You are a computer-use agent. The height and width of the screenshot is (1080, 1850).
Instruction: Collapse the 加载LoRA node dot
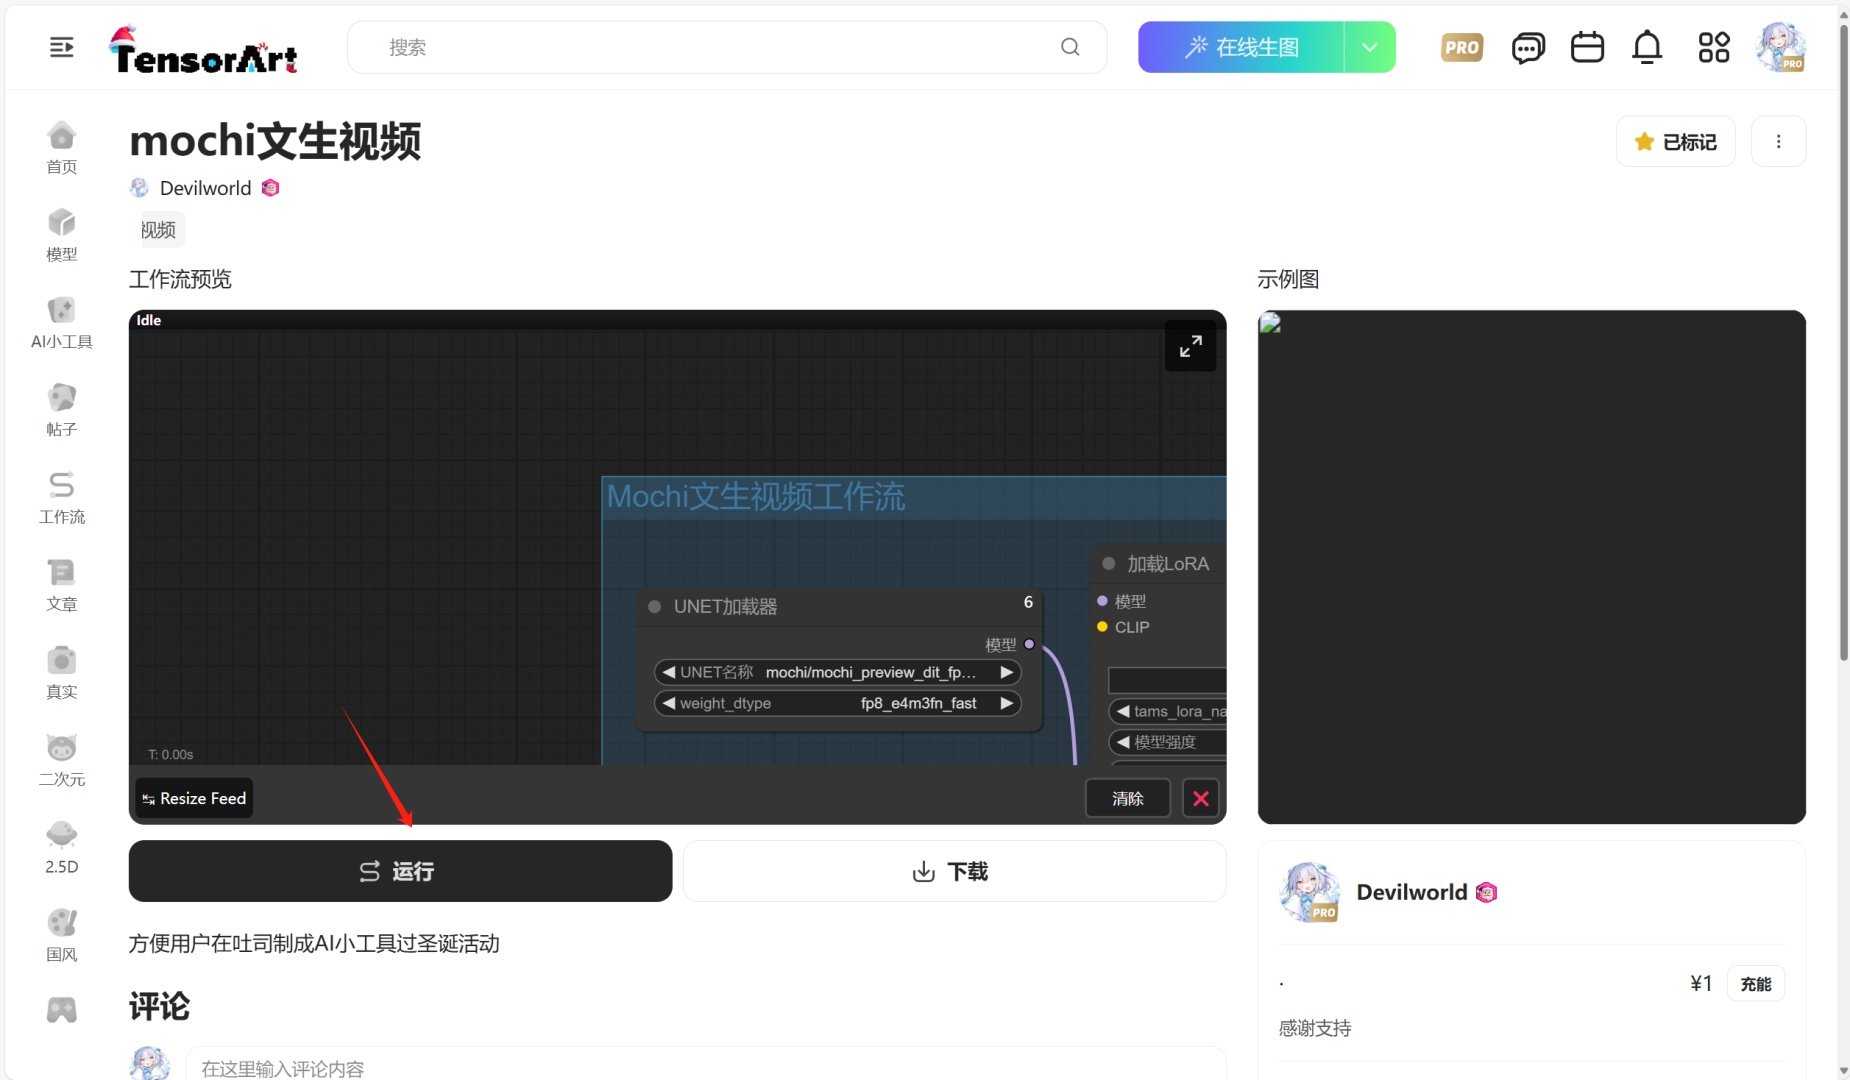[x=1108, y=564]
